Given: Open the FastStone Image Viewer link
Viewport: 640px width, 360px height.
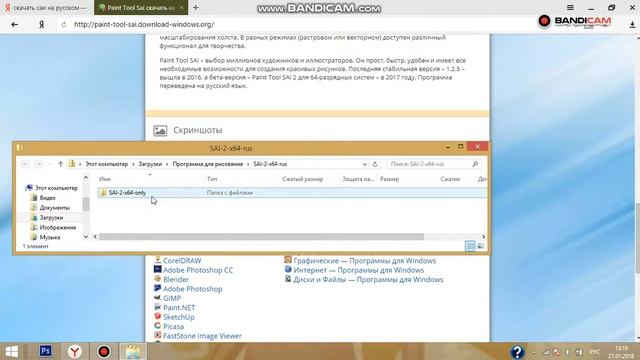Looking at the screenshot, I should [202, 336].
